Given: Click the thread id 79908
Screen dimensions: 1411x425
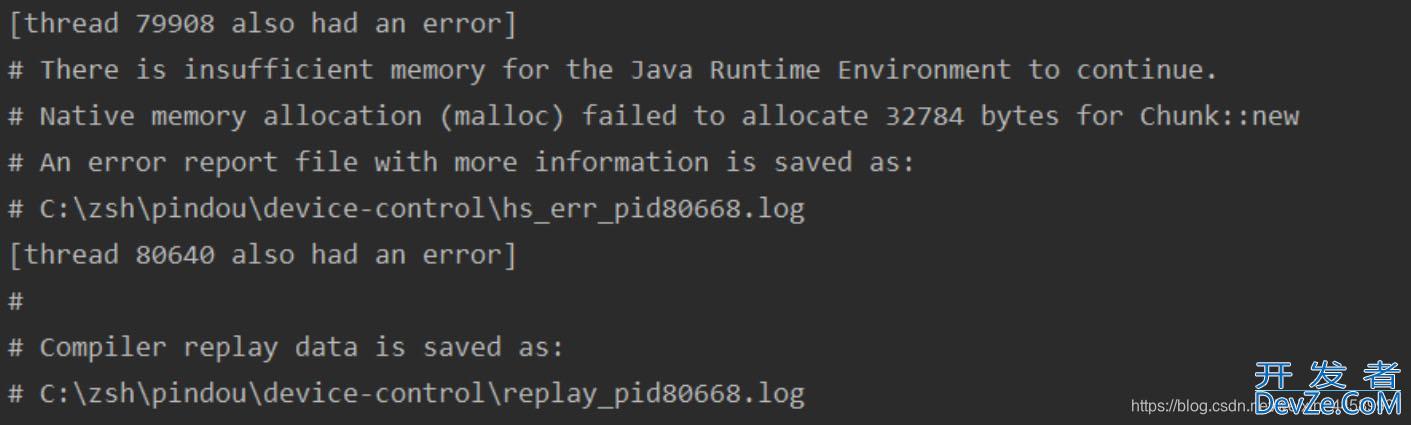Looking at the screenshot, I should pyautogui.click(x=174, y=24).
